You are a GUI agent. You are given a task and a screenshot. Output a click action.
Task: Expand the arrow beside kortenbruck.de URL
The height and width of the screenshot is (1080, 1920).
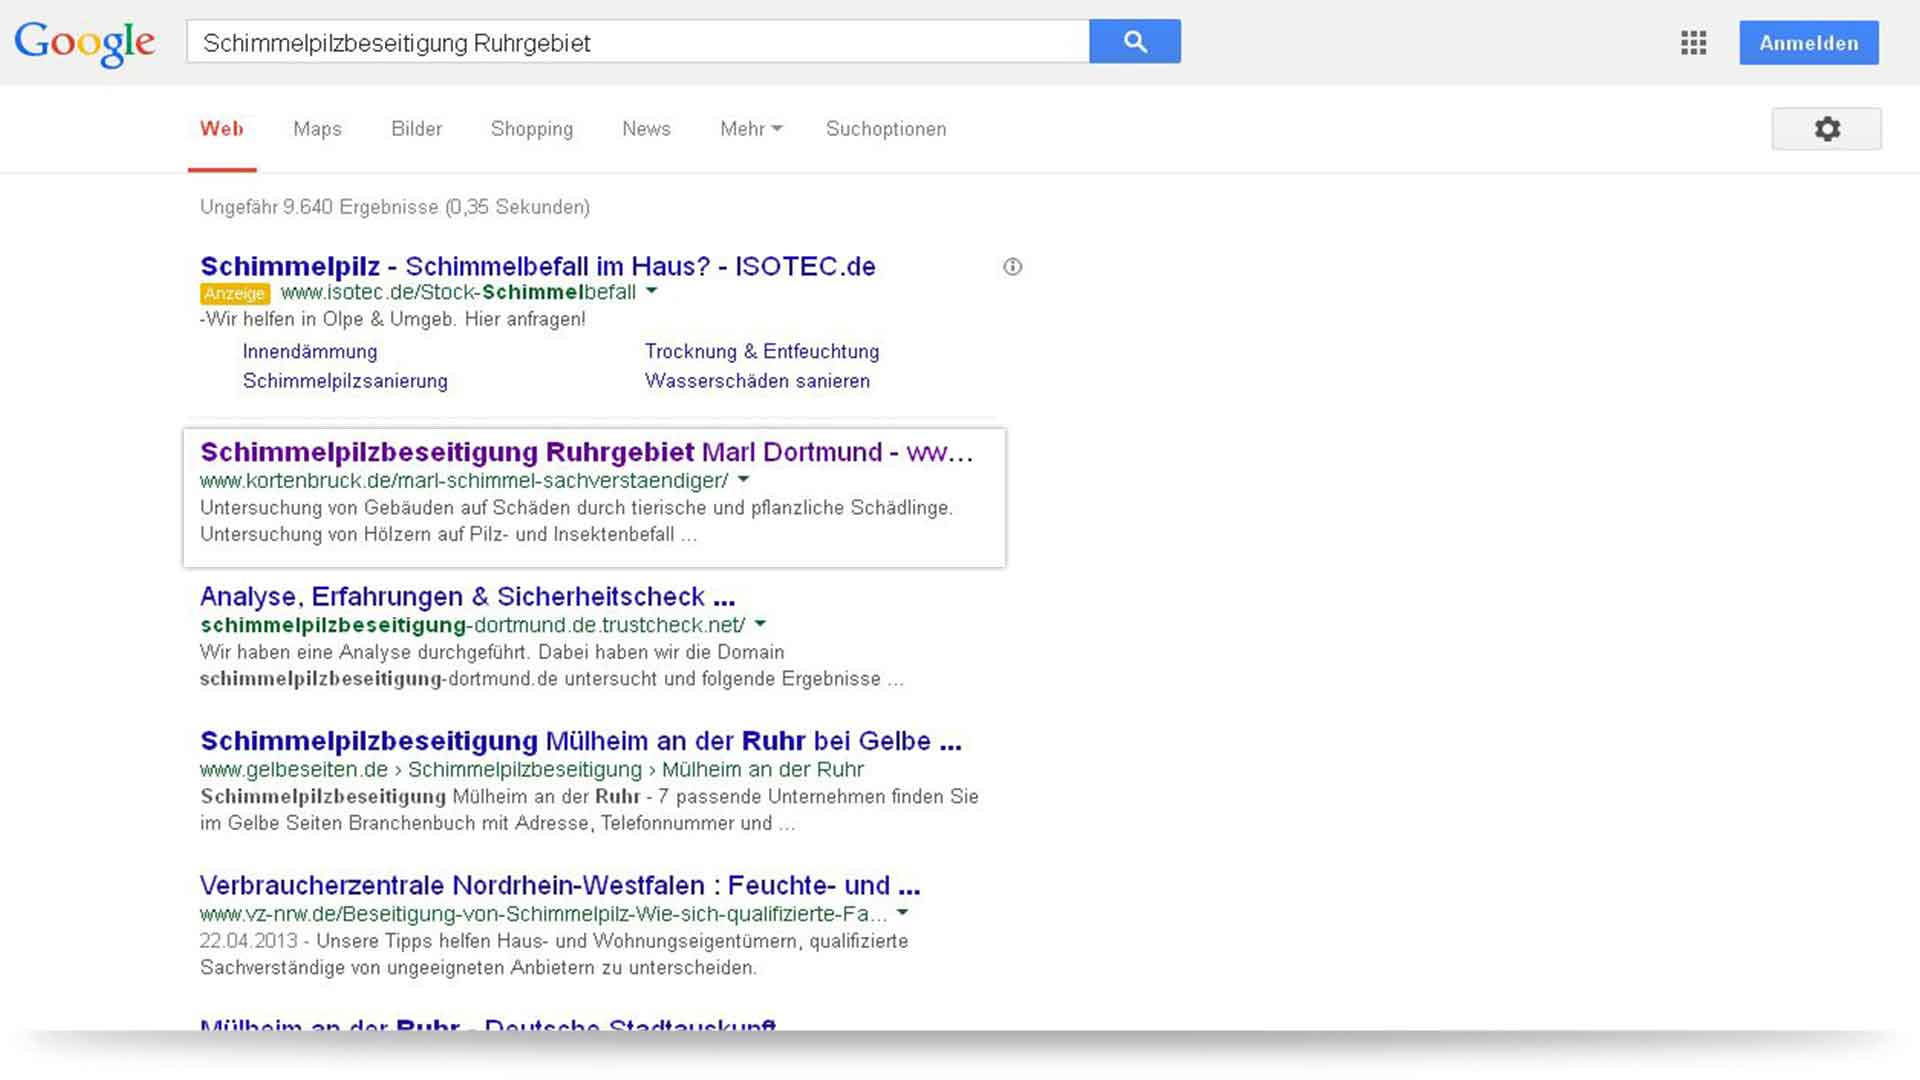point(743,480)
